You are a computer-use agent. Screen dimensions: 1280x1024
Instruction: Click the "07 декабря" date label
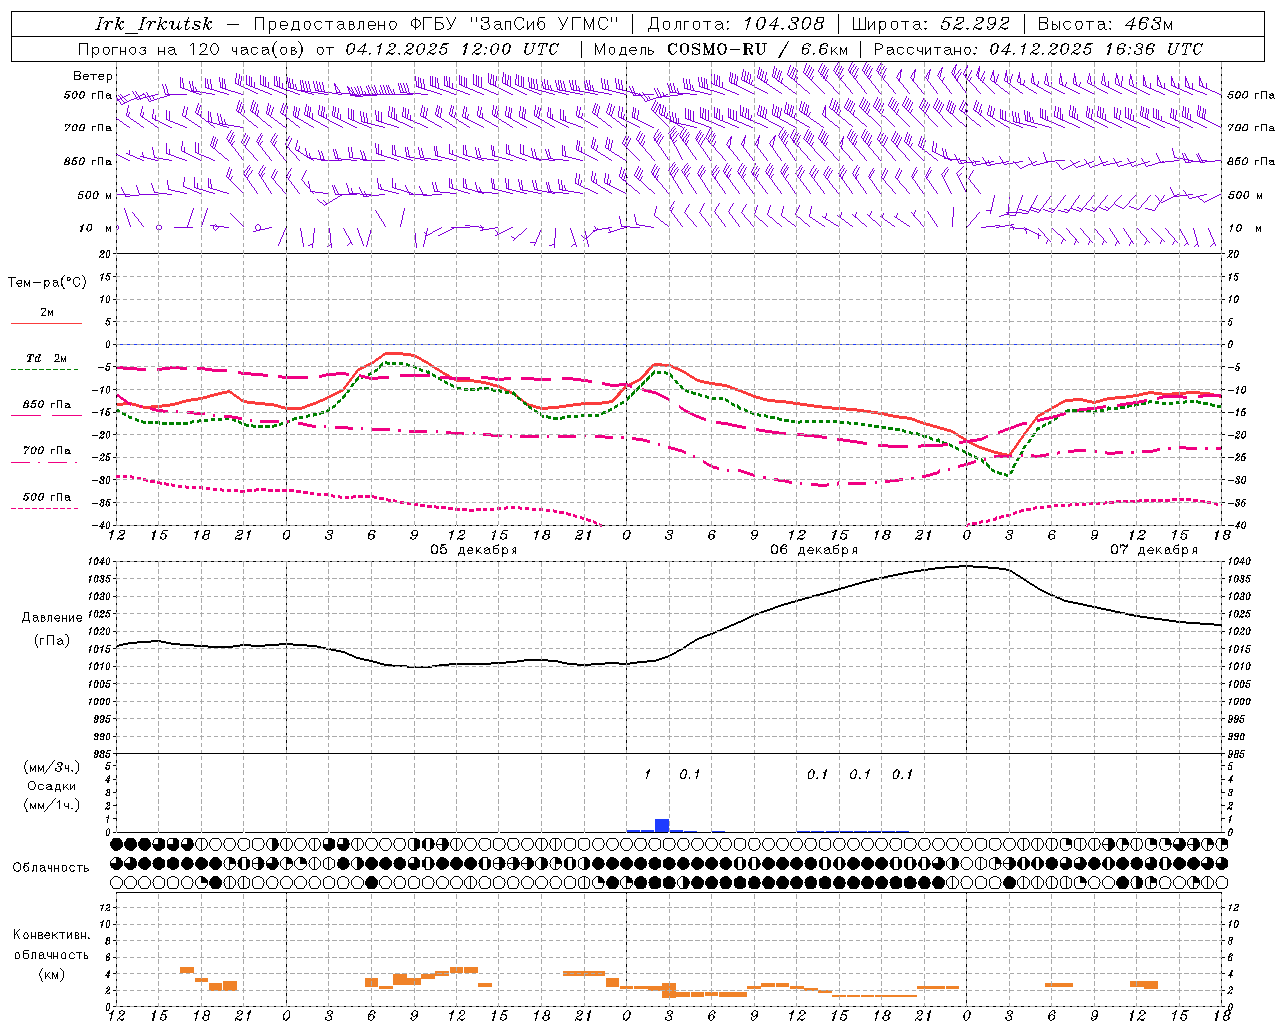coord(1154,550)
